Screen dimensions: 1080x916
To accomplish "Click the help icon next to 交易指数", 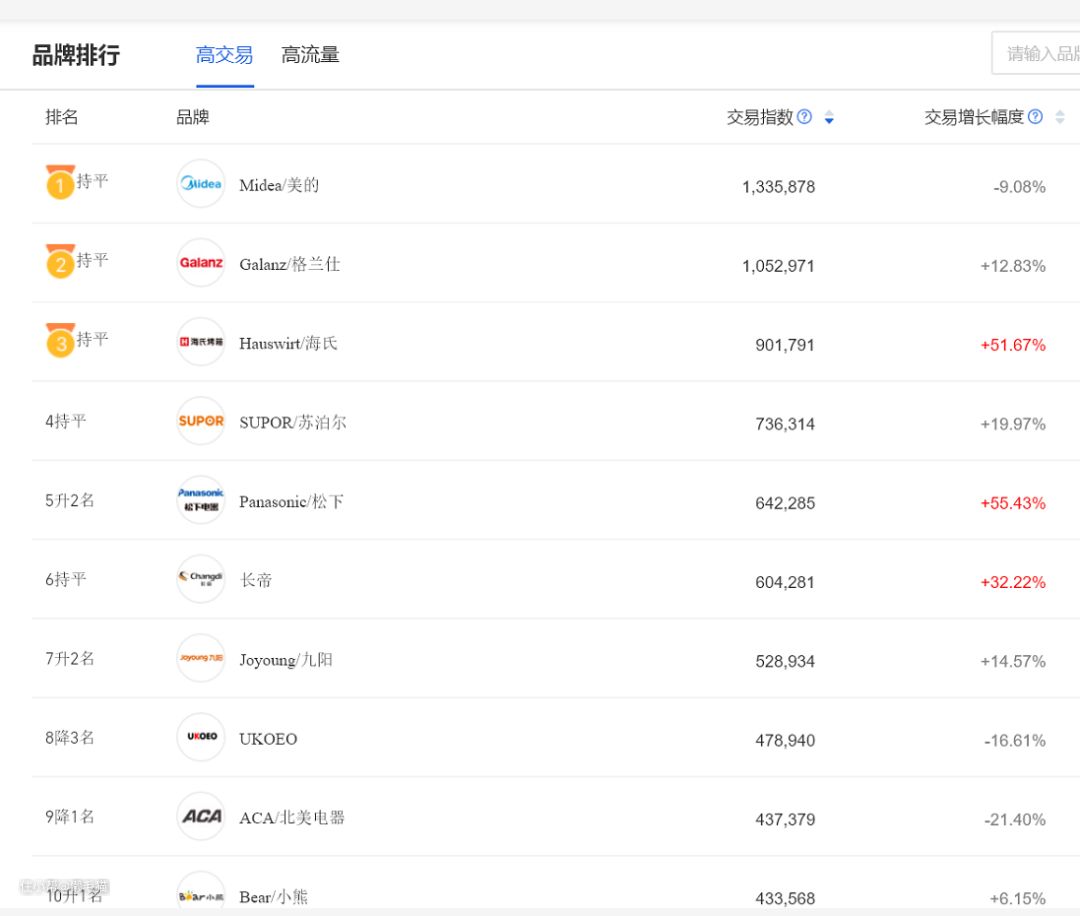I will tap(804, 117).
